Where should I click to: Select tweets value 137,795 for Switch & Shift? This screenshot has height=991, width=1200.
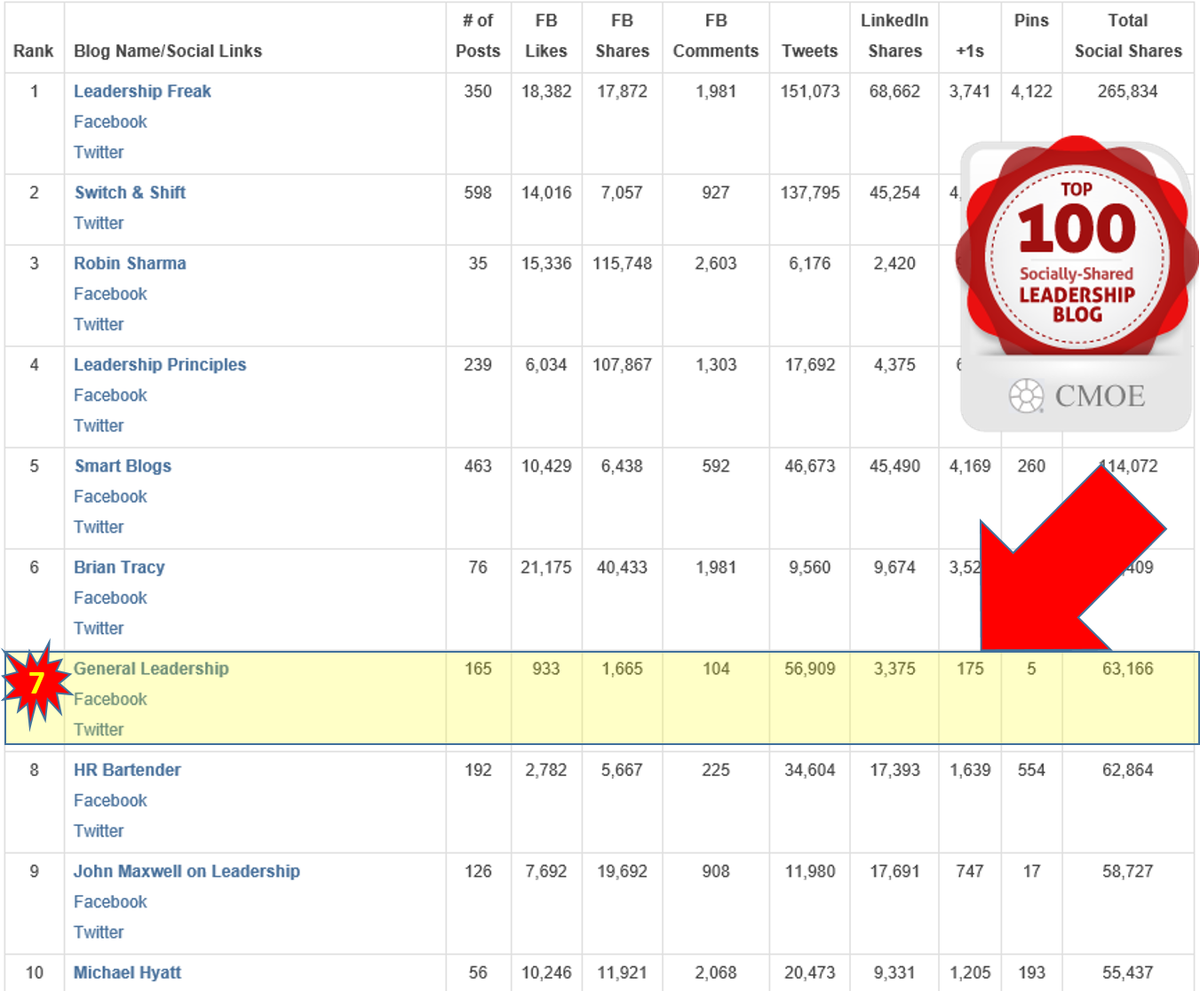(x=810, y=192)
